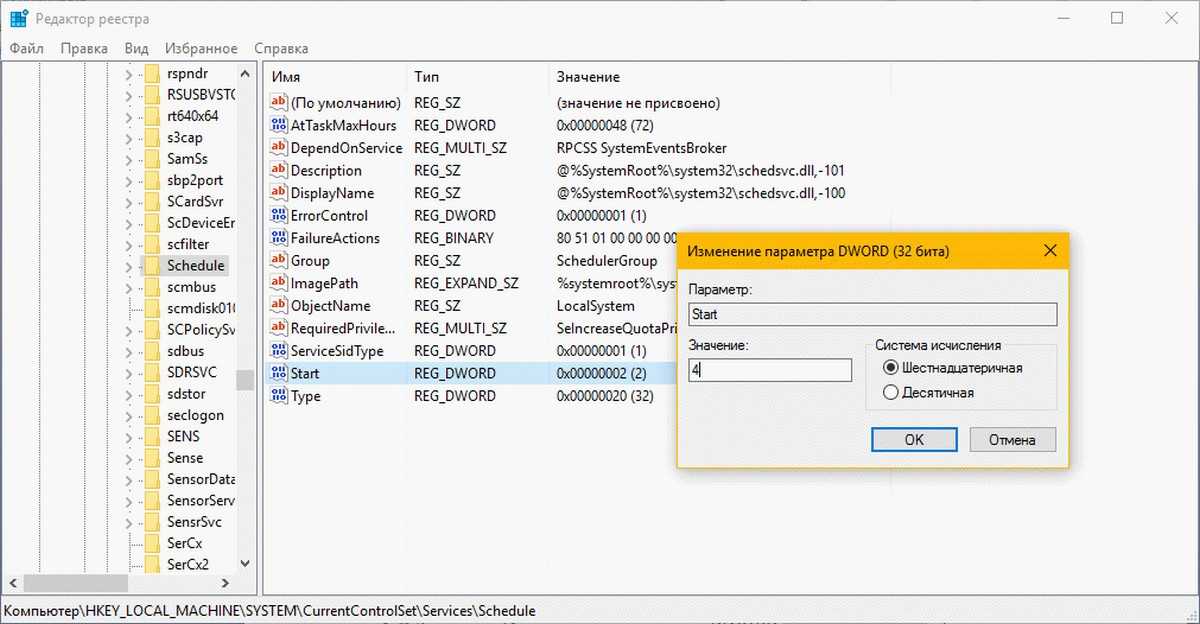The height and width of the screenshot is (624, 1200).
Task: Close the DWORD edit dialog
Action: tap(1049, 250)
